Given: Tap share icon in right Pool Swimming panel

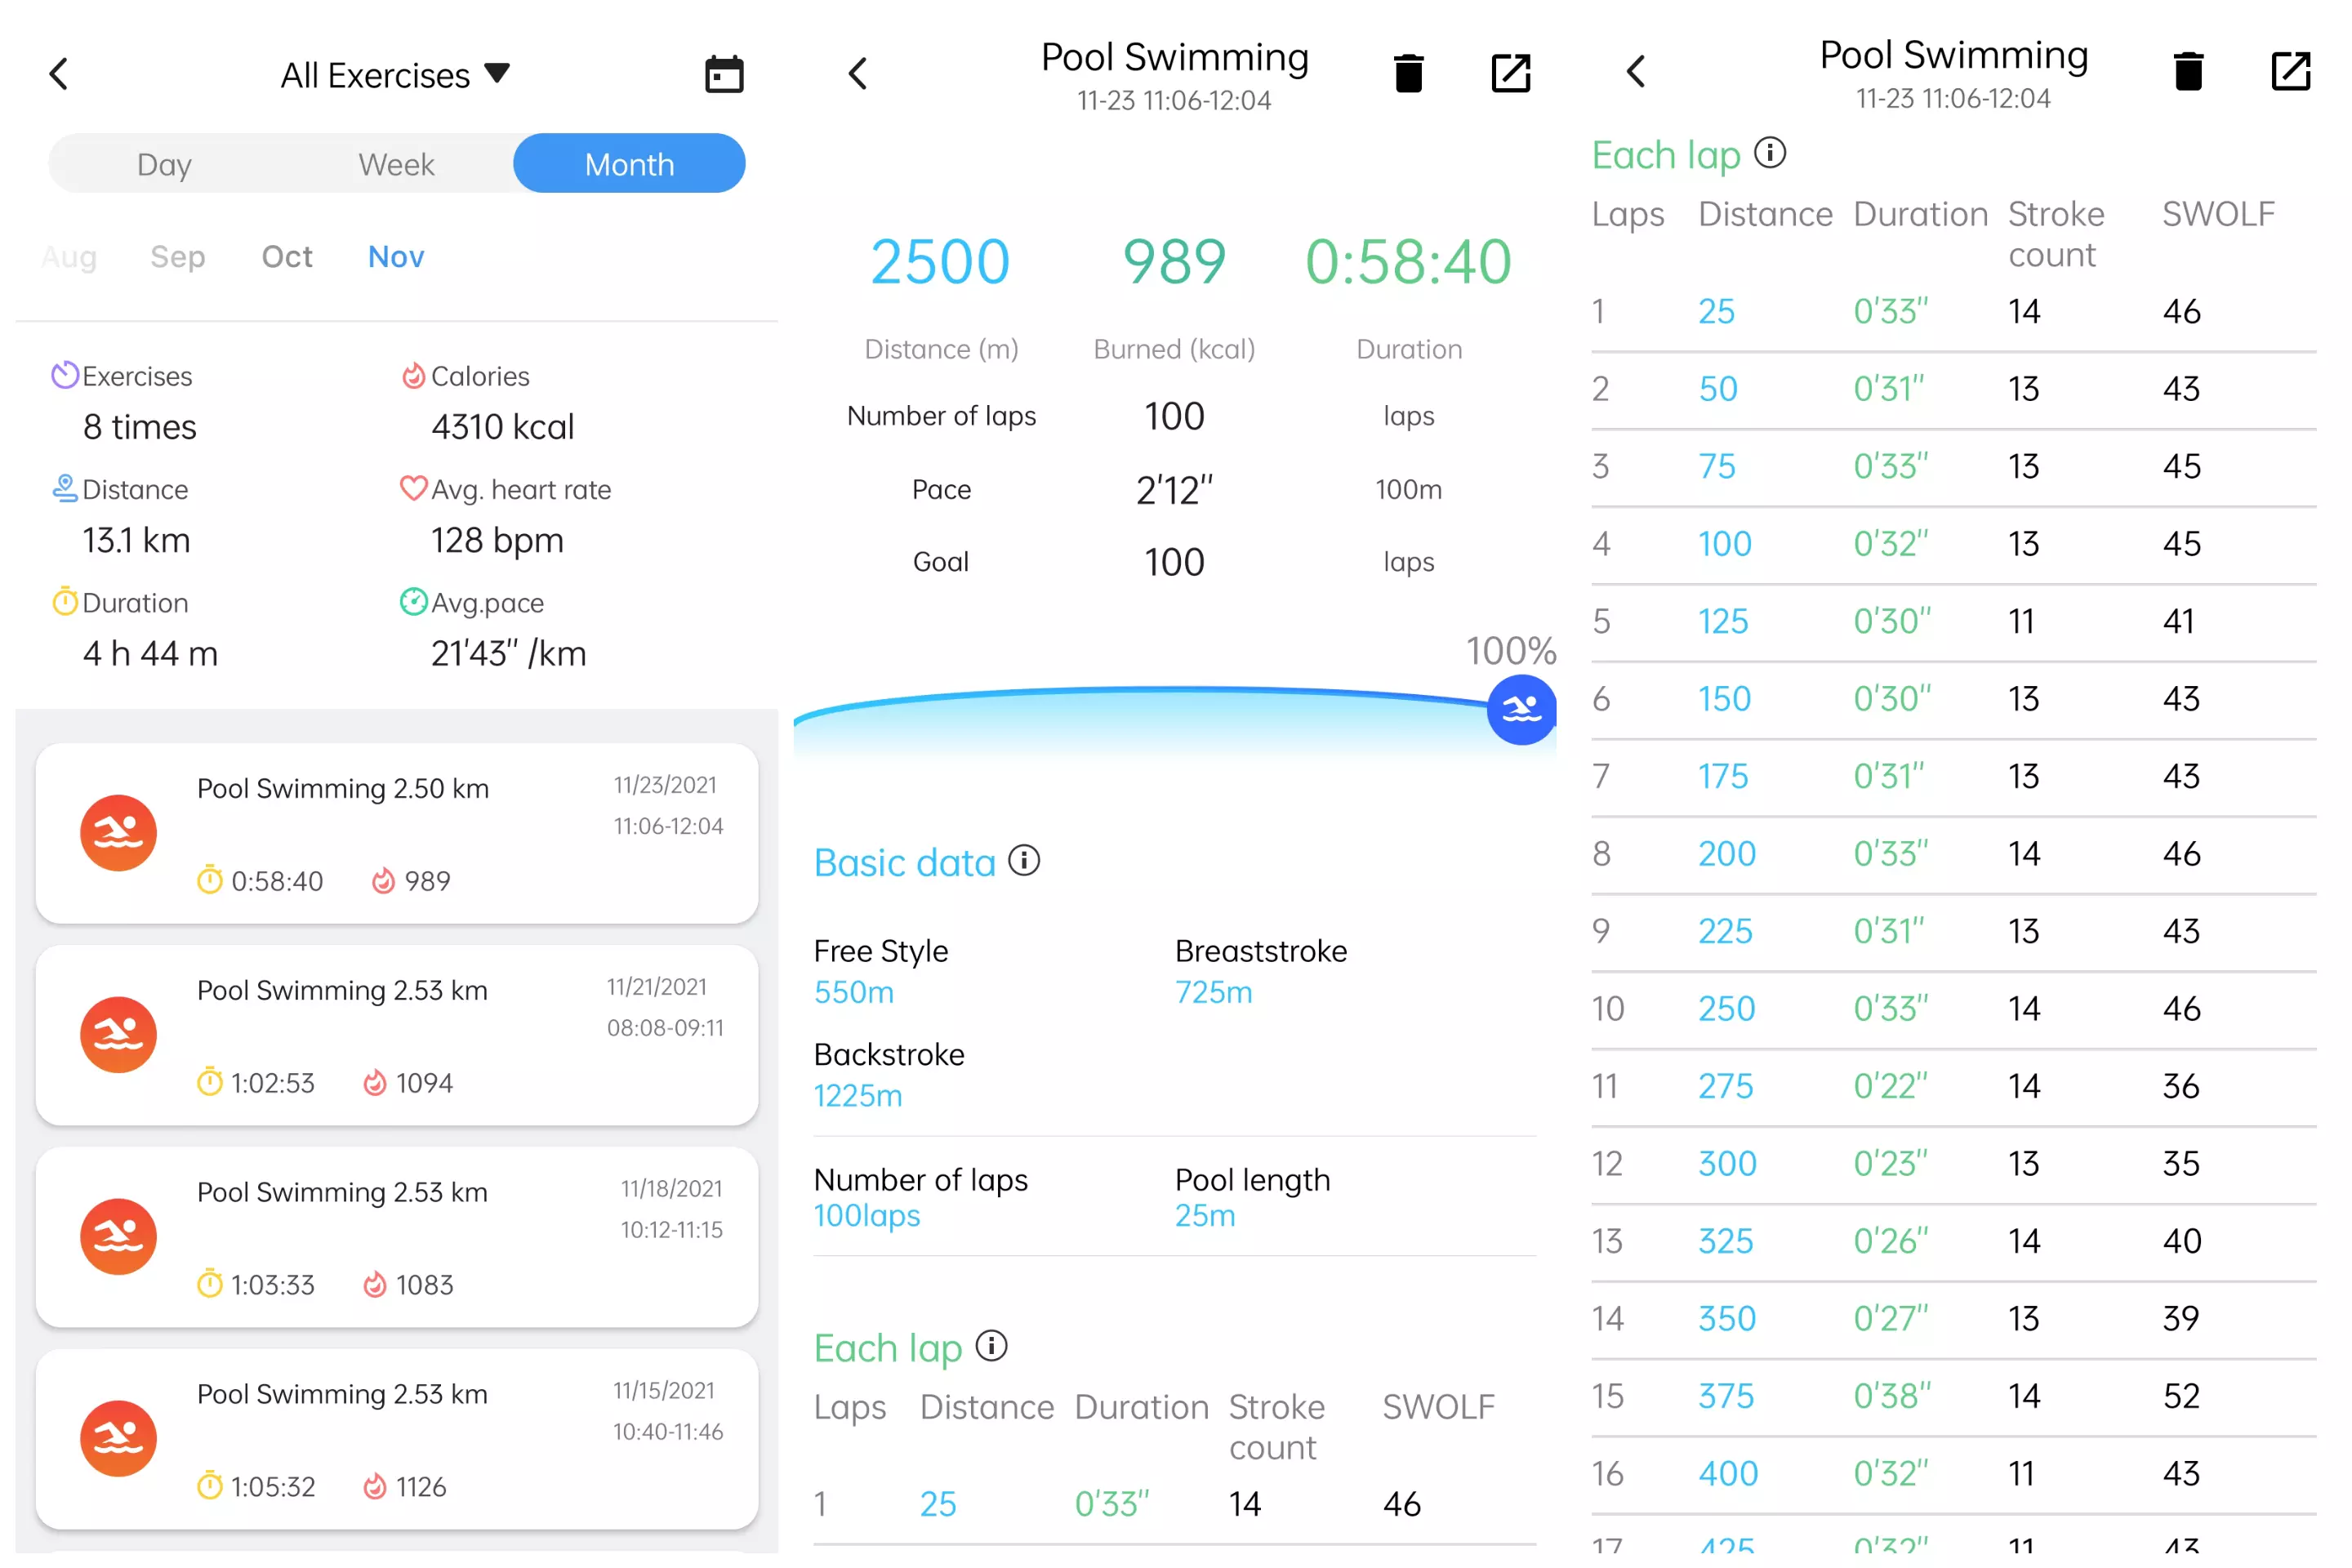Looking at the screenshot, I should [2290, 71].
